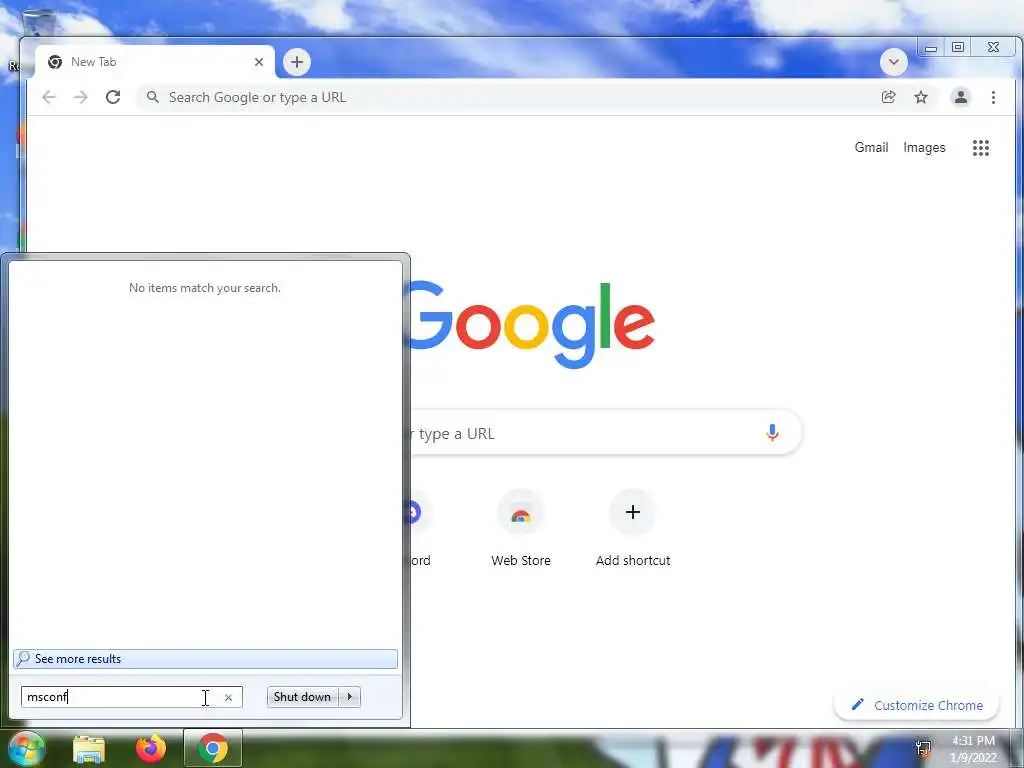Click the search magnifier in address bar
Image resolution: width=1024 pixels, height=768 pixels.
152,97
